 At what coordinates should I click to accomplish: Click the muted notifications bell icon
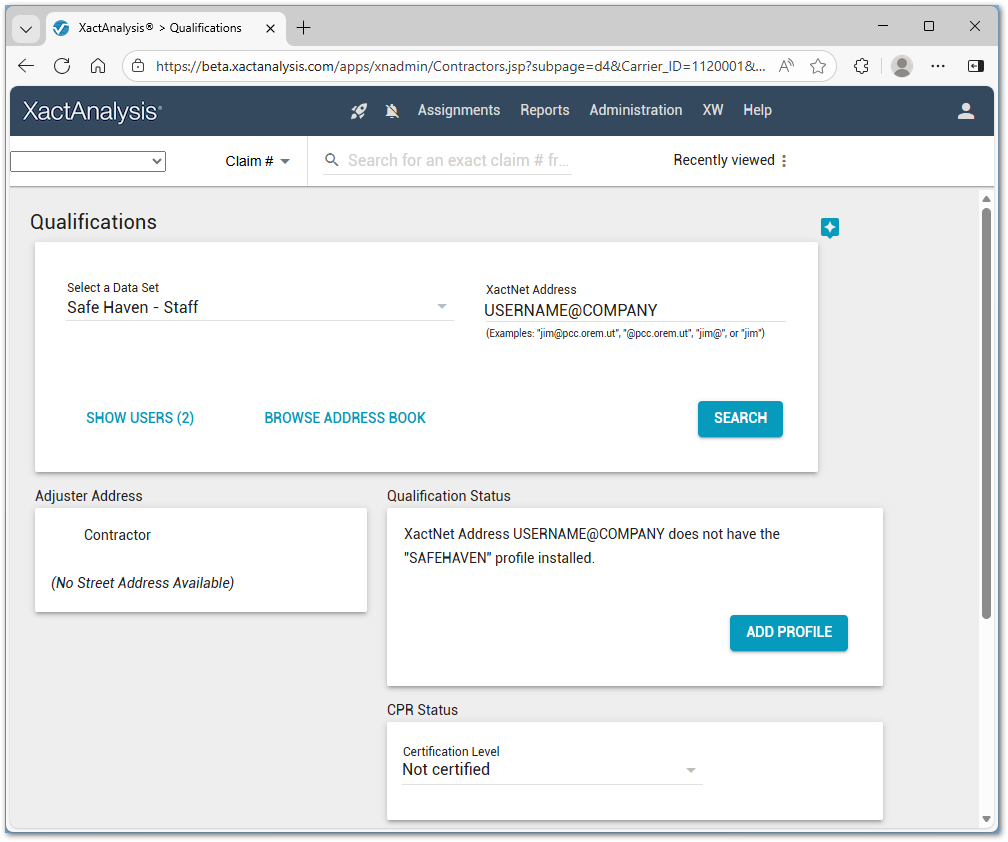(x=392, y=111)
